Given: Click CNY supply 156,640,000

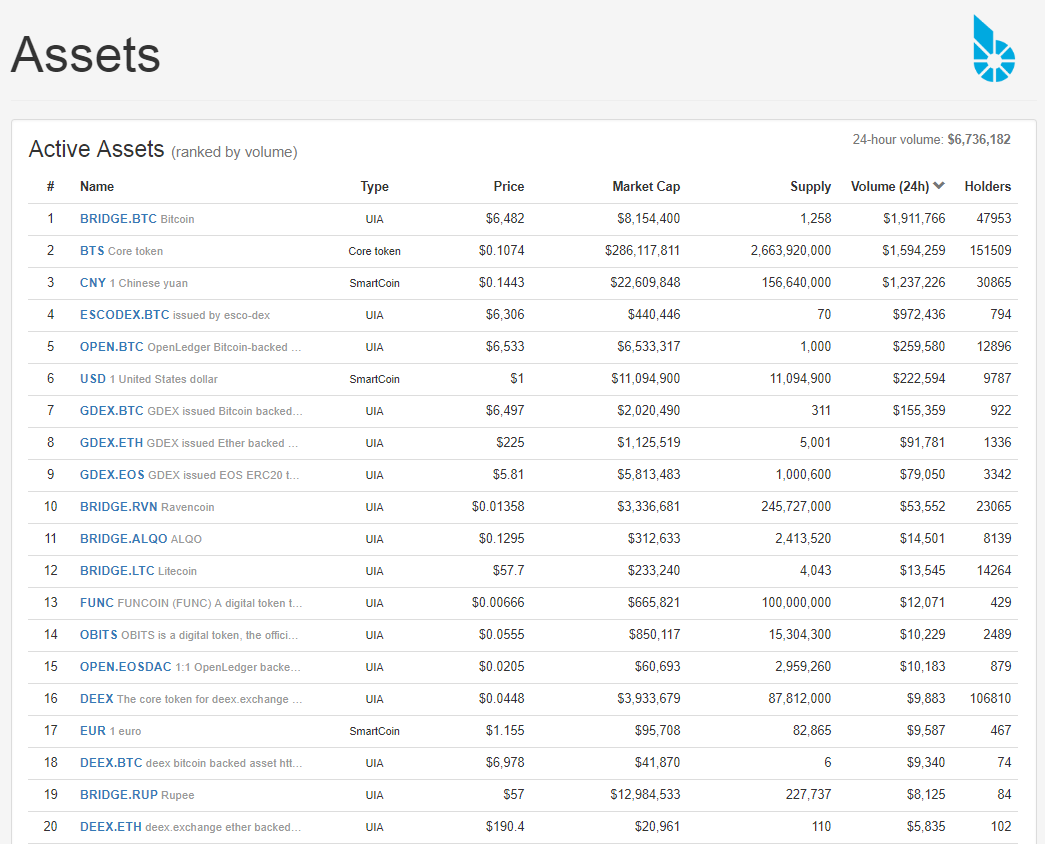Looking at the screenshot, I should 796,283.
